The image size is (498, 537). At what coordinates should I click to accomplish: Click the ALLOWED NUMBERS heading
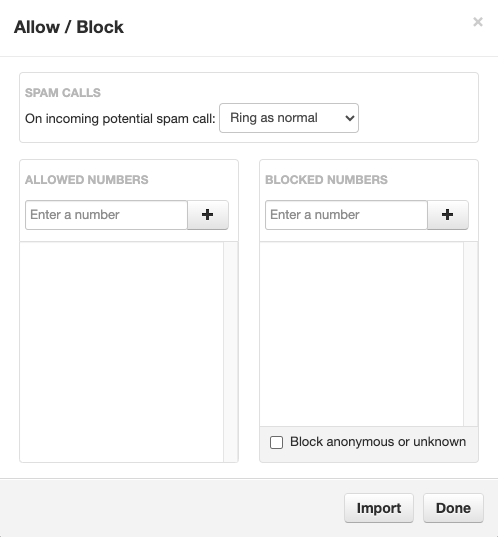87,180
